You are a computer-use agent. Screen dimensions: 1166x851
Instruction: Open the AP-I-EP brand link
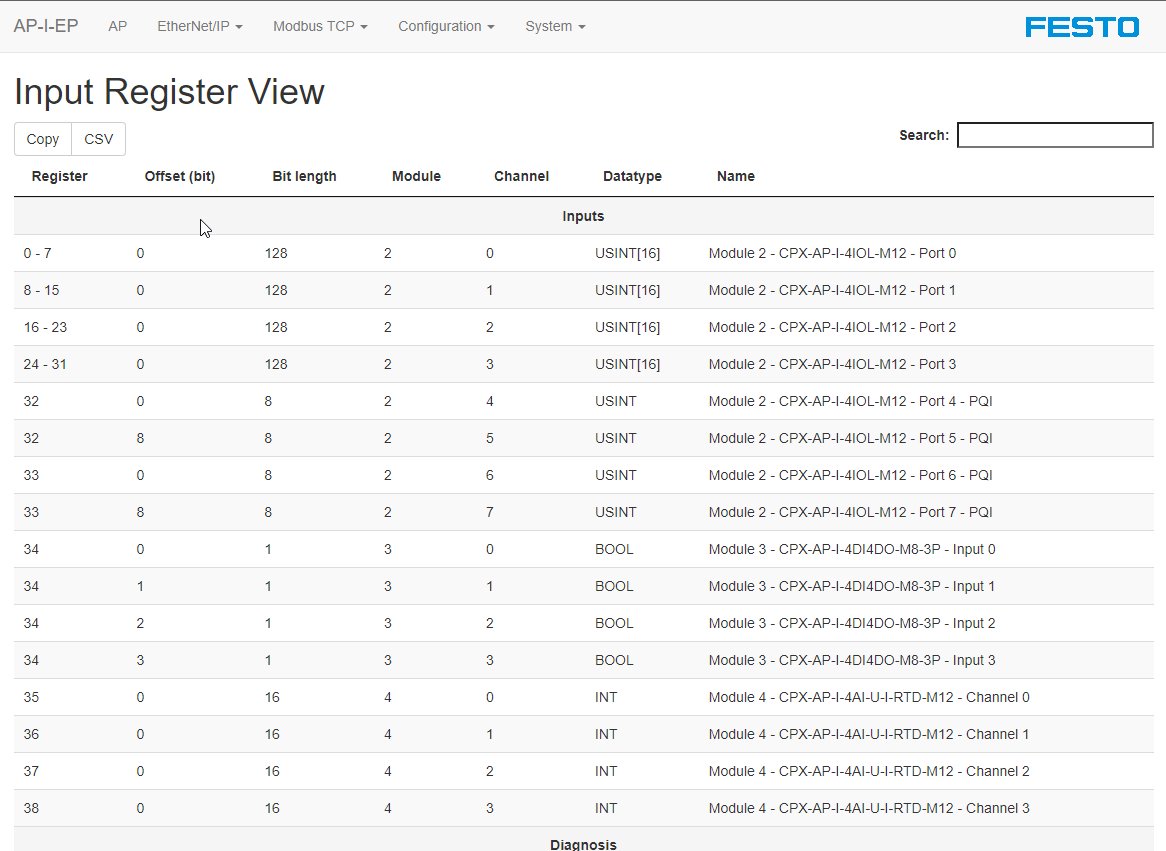(46, 26)
